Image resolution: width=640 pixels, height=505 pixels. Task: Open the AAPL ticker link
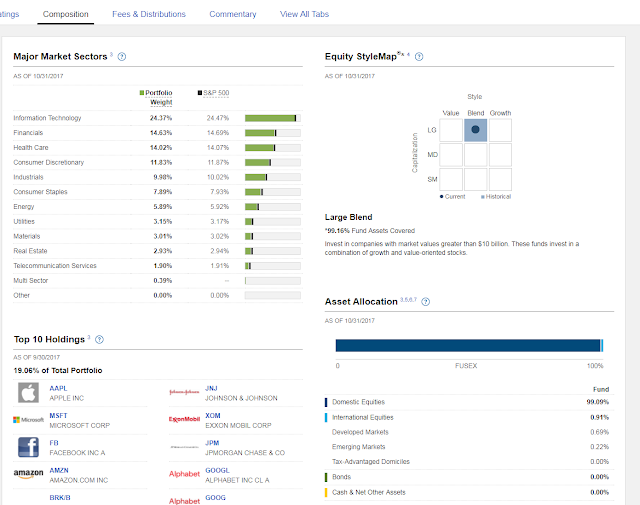tap(58, 388)
